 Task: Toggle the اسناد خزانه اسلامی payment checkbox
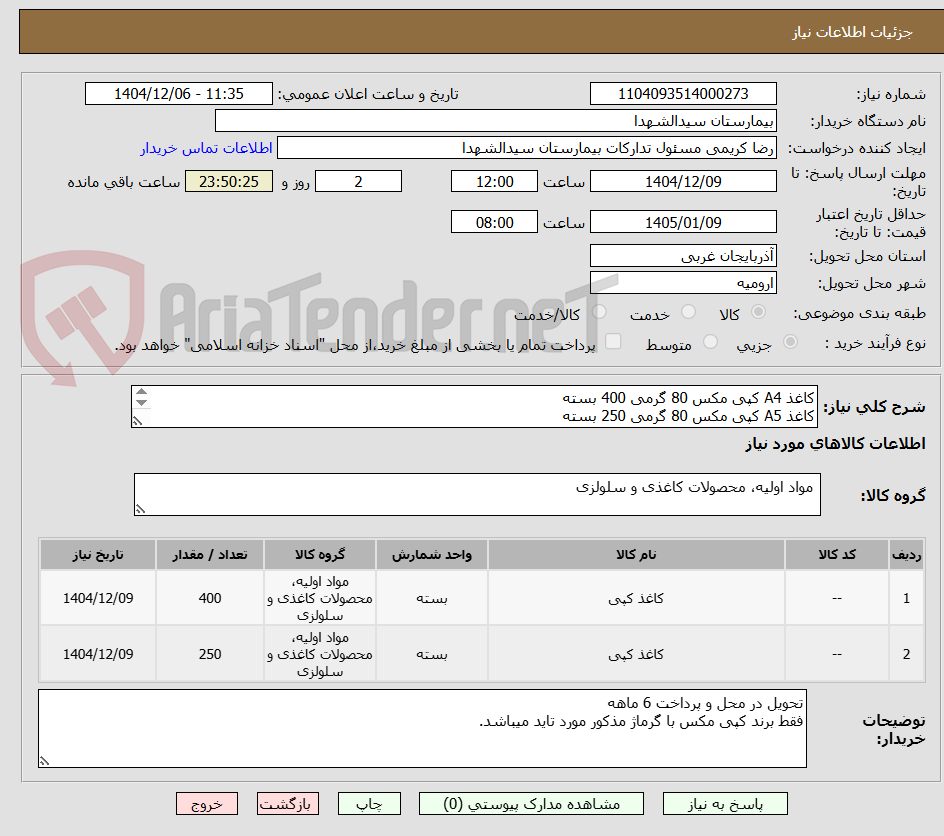(x=613, y=341)
